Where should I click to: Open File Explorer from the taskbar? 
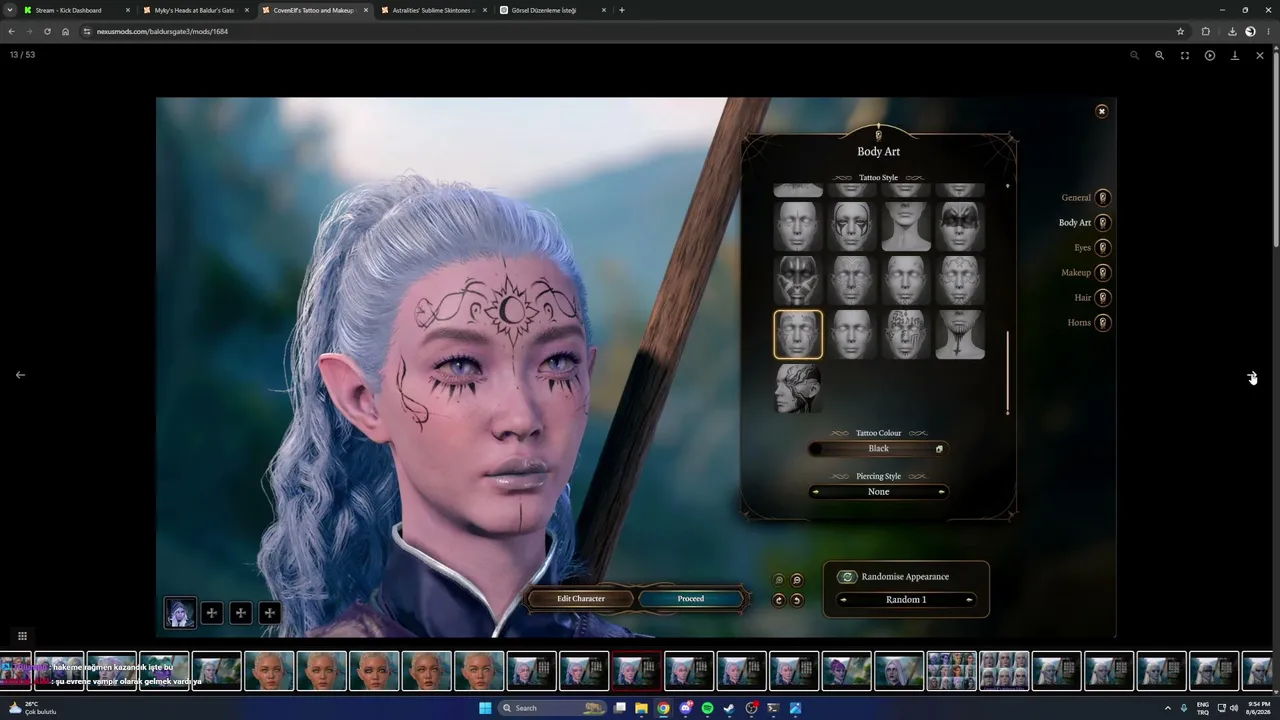641,708
